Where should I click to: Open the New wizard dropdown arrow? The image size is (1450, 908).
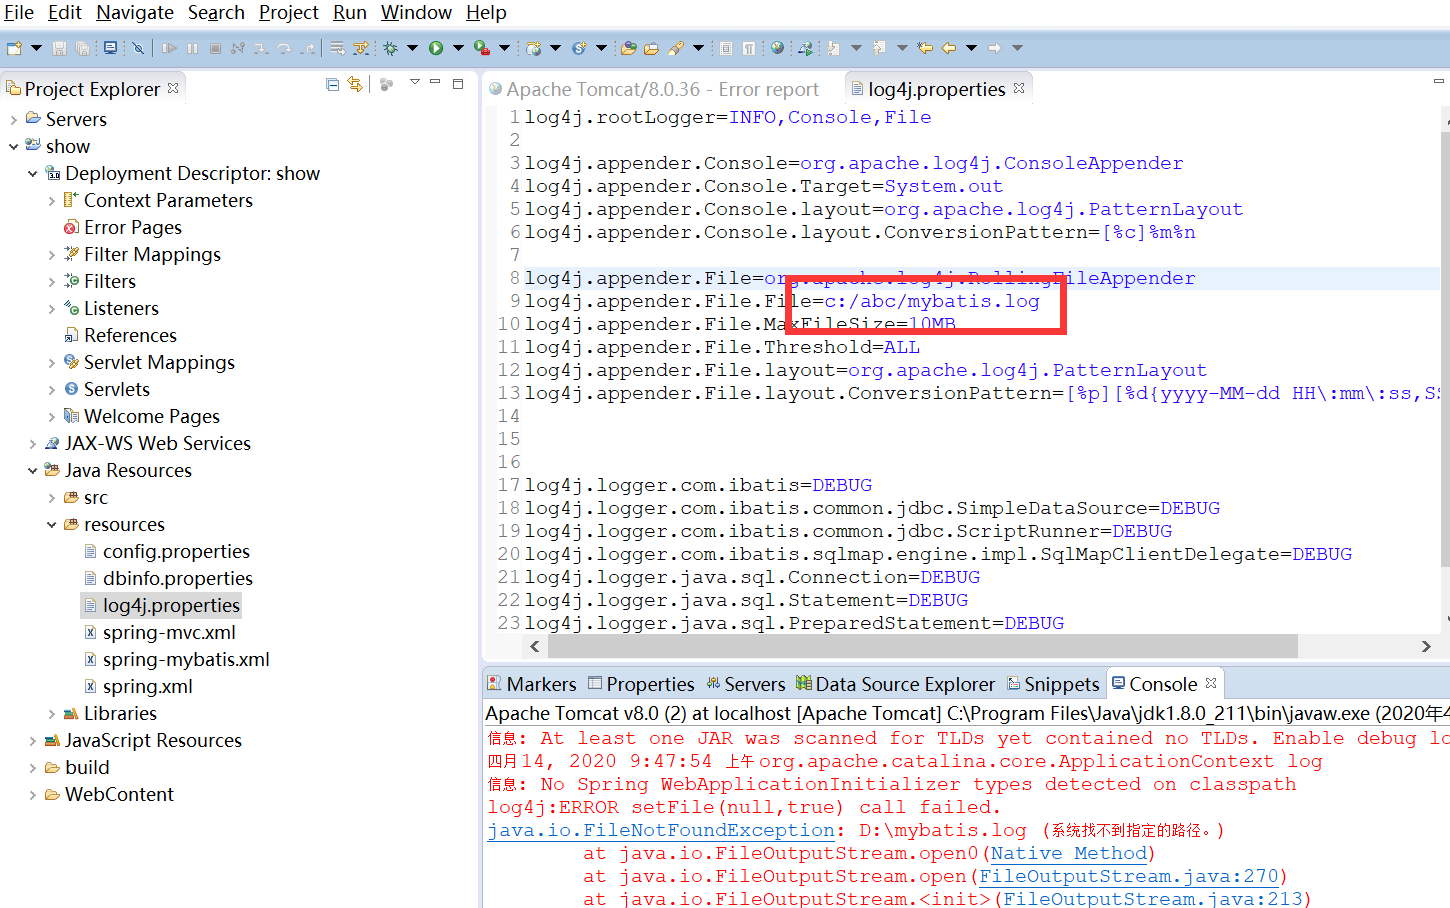36,48
